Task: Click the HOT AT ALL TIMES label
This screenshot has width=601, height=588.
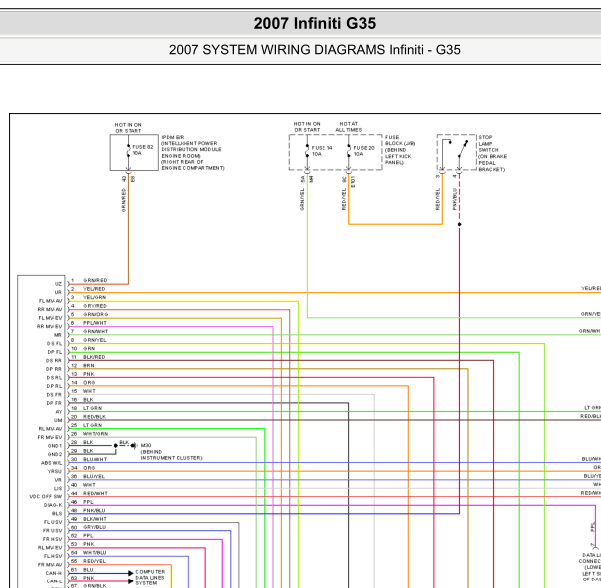Action: click(x=348, y=127)
